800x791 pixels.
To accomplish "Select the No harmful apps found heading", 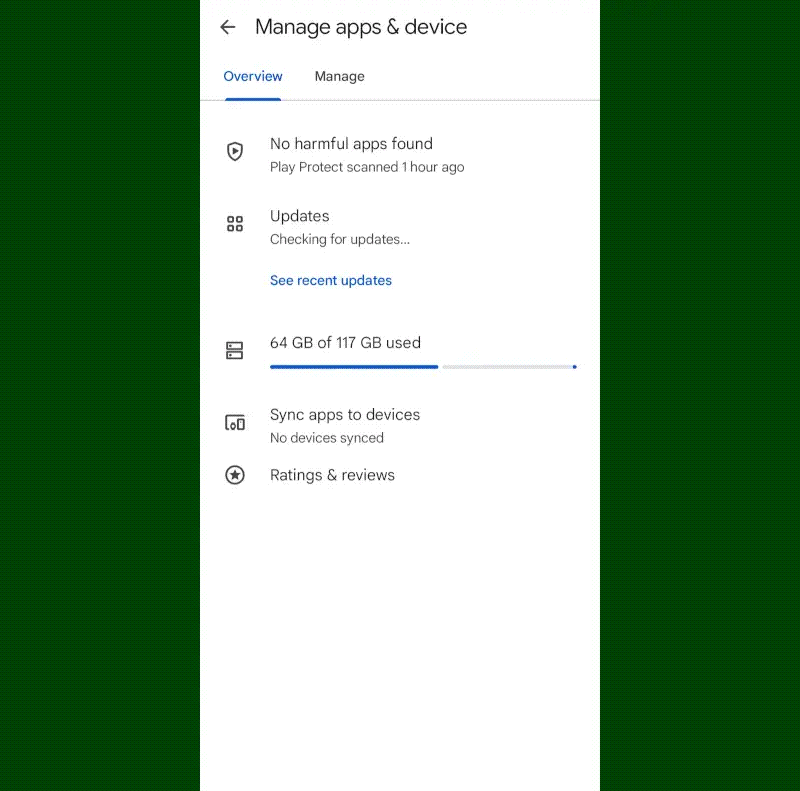I will 351,144.
